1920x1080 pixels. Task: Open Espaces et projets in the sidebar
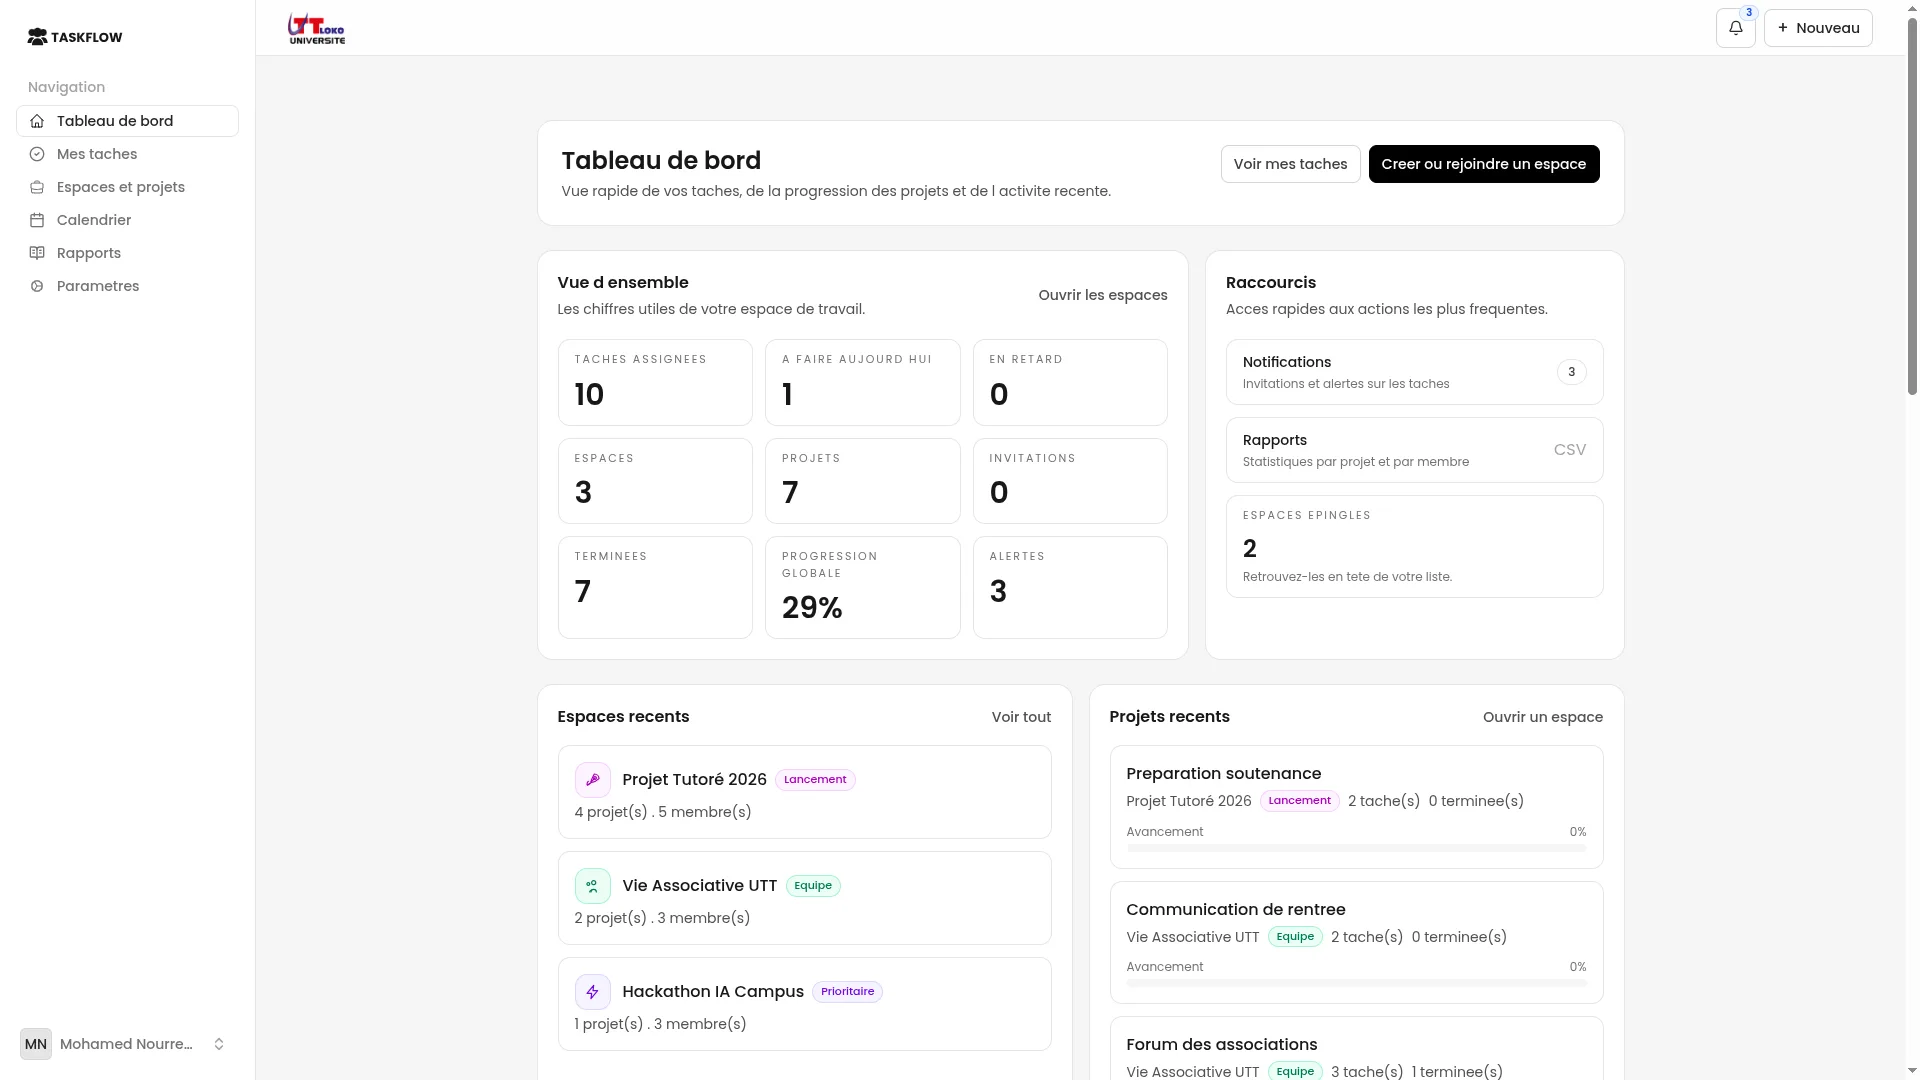tap(127, 187)
